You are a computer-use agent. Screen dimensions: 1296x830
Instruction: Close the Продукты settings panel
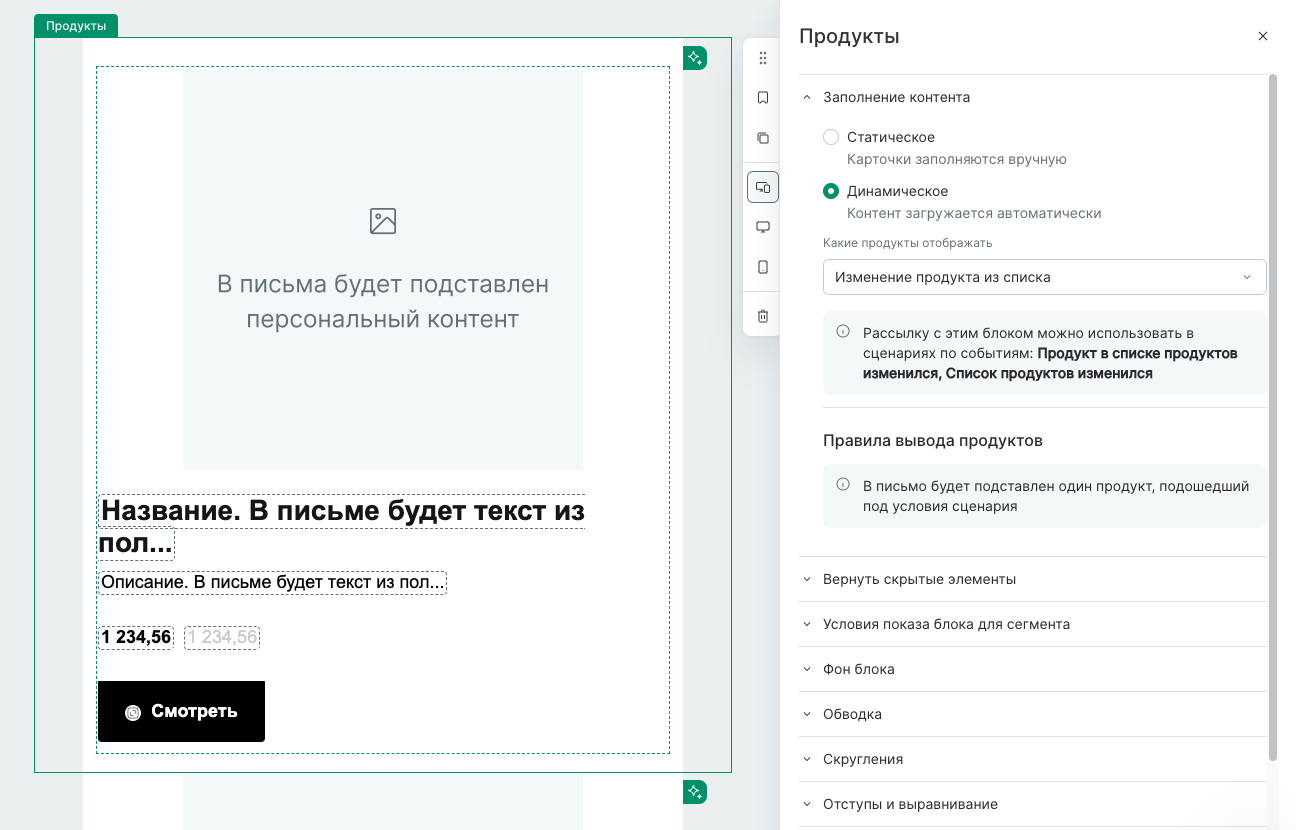[1263, 36]
